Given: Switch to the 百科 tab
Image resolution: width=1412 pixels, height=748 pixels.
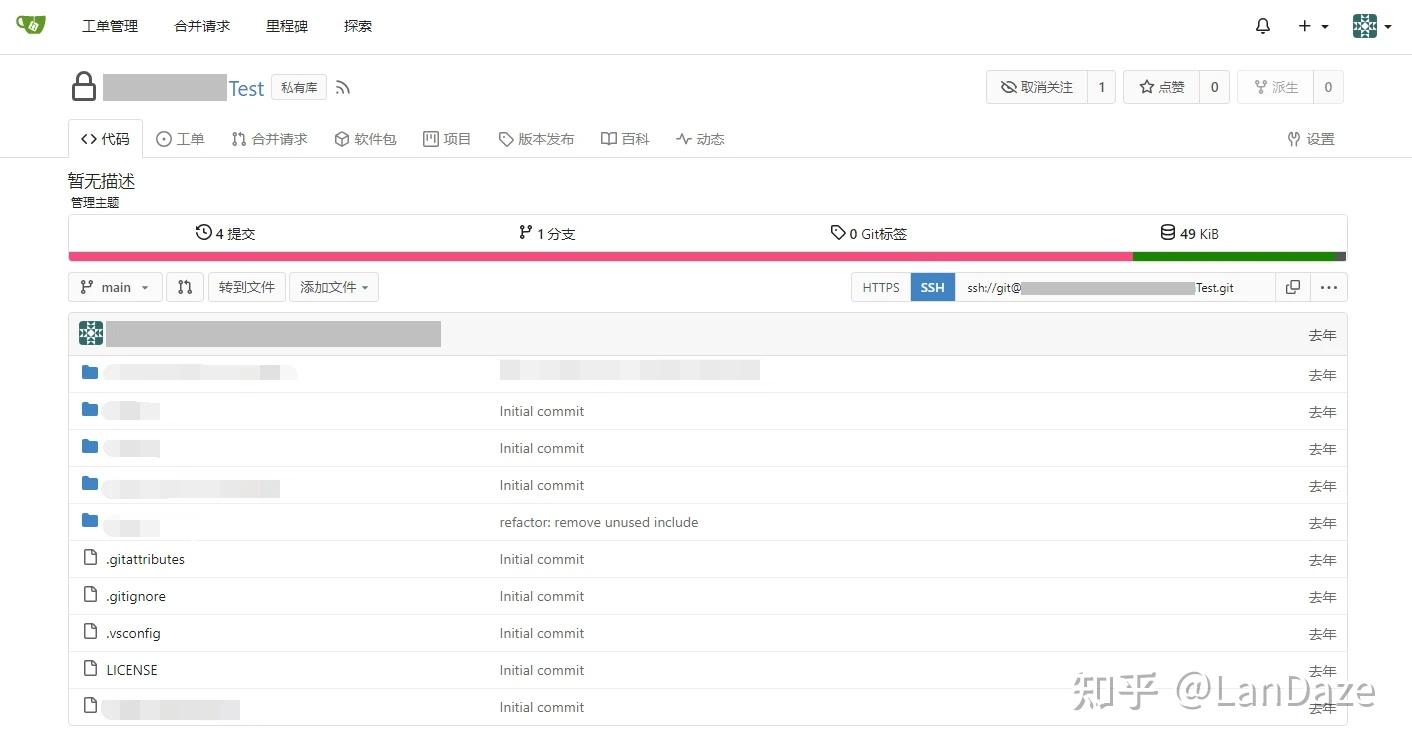Looking at the screenshot, I should click(625, 139).
